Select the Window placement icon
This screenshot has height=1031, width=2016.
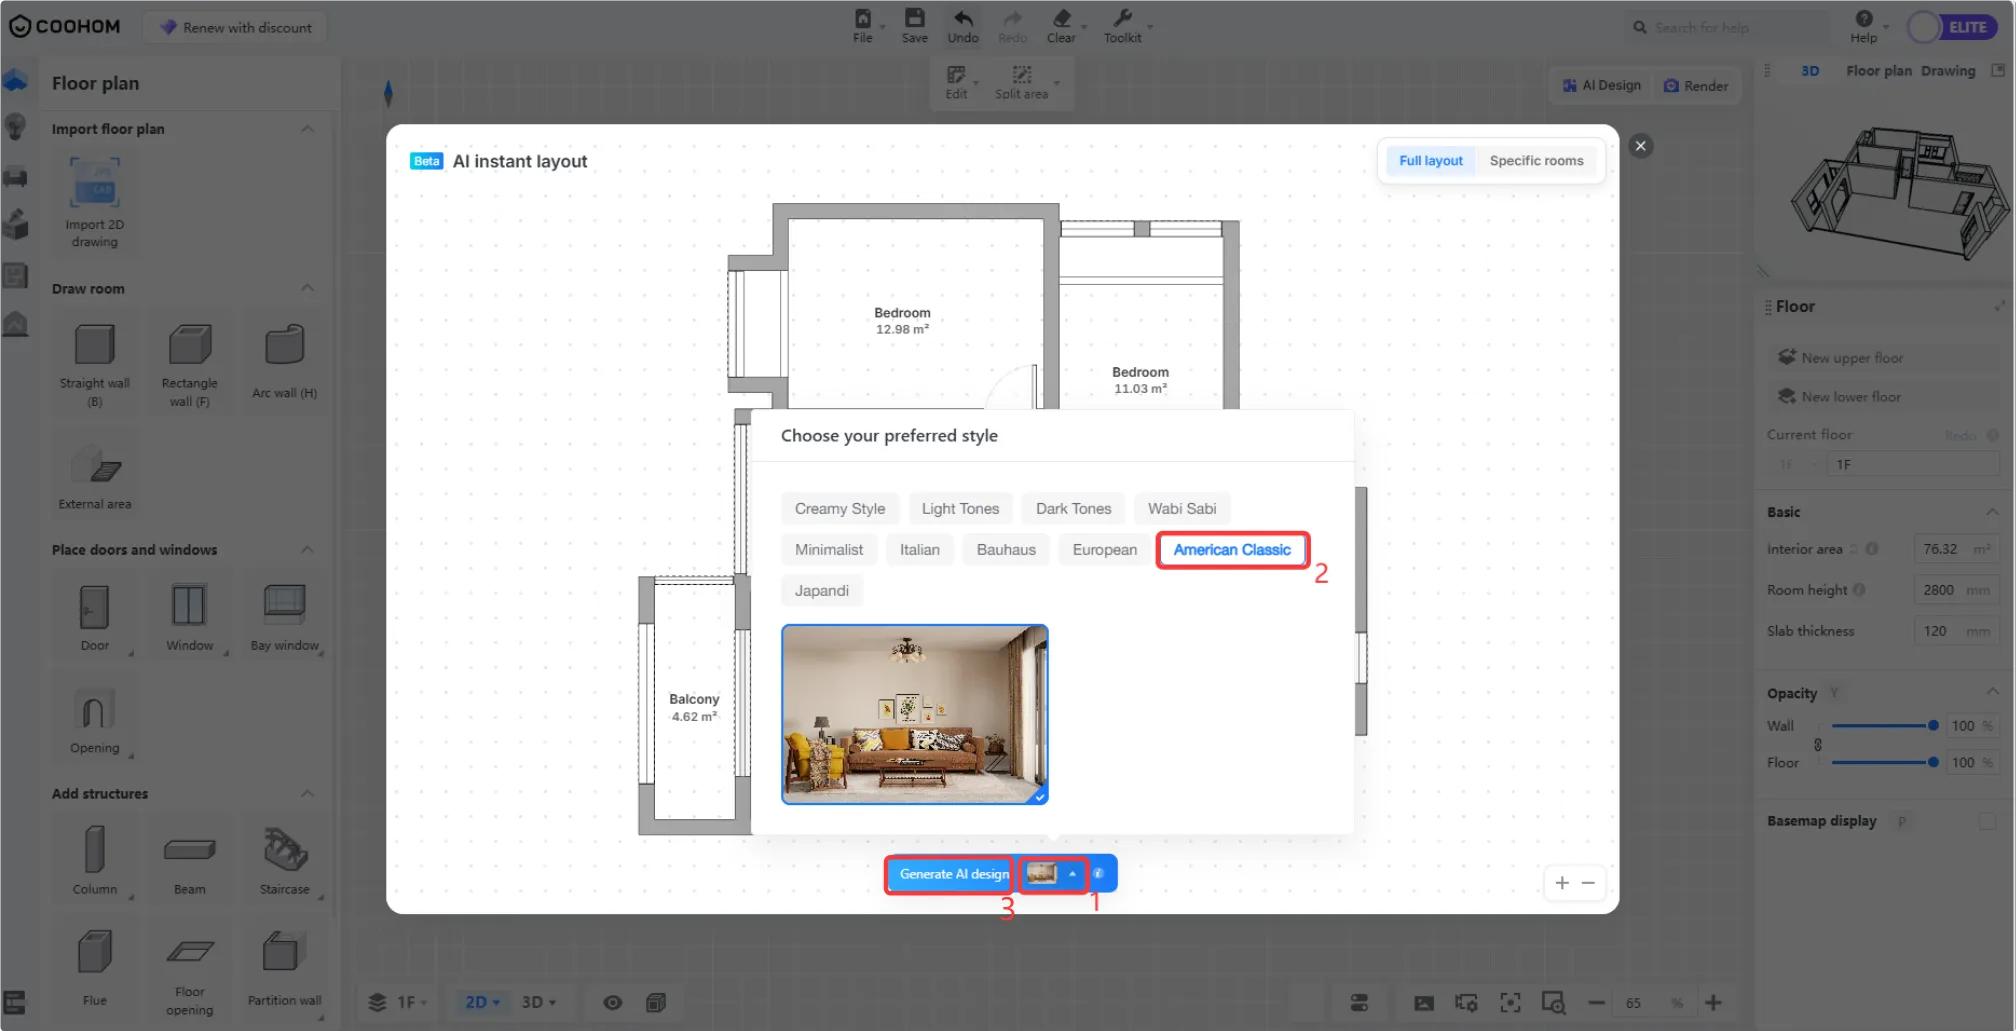click(189, 605)
